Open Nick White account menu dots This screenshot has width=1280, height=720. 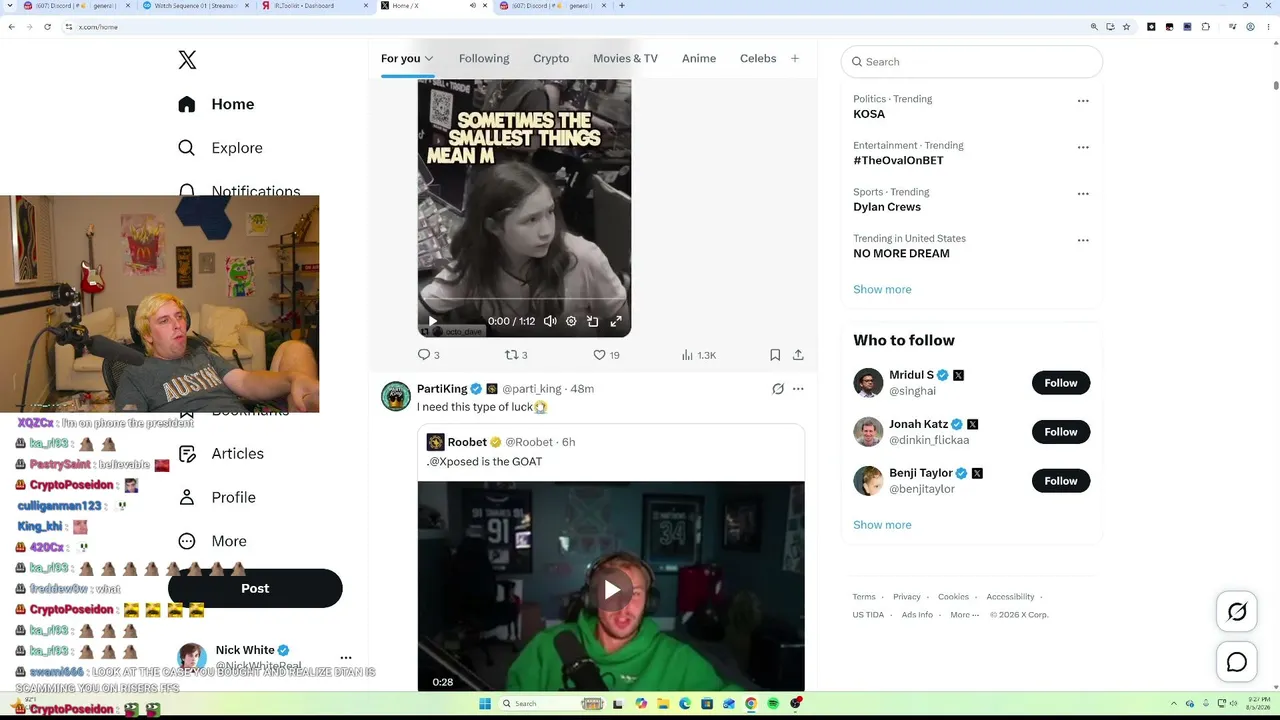pyautogui.click(x=346, y=658)
